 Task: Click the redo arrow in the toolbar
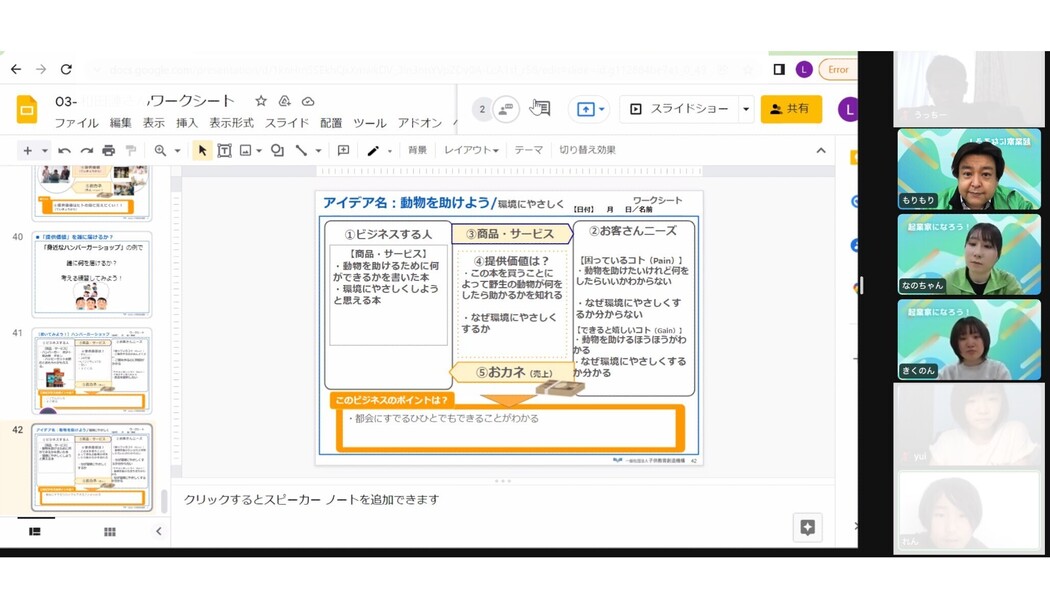coord(86,151)
